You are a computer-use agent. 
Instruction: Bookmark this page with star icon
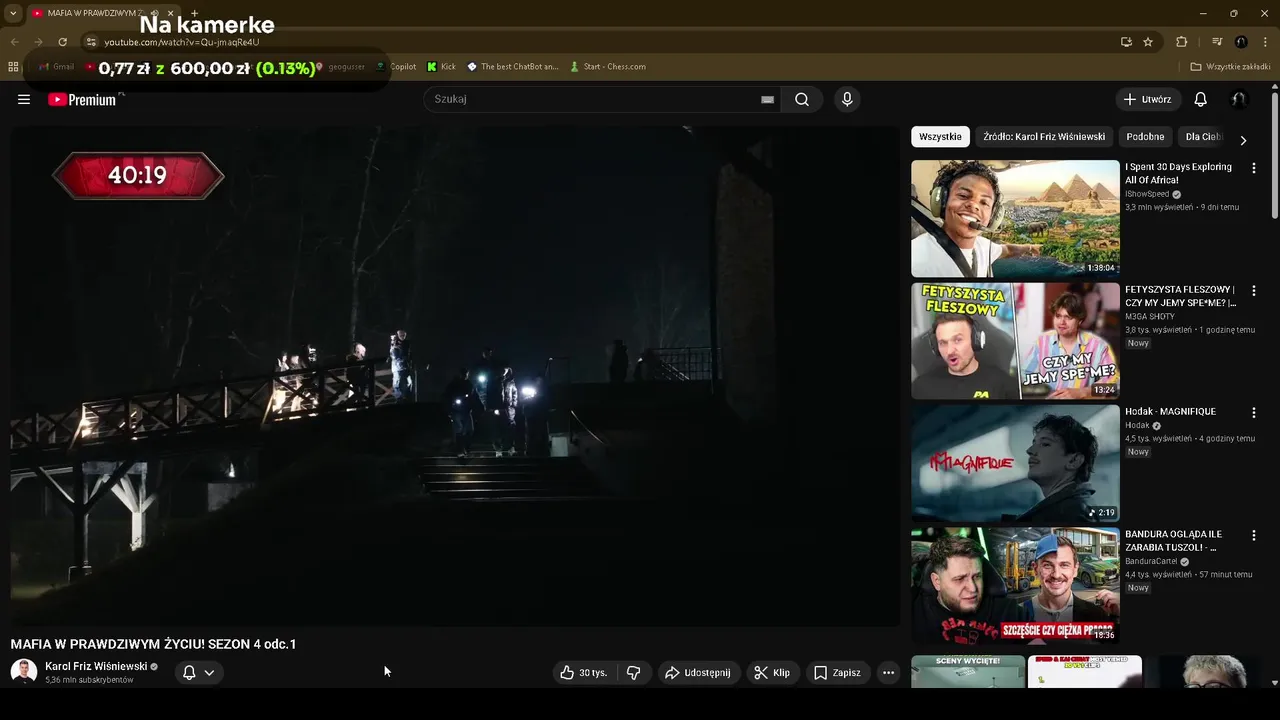tap(1148, 42)
